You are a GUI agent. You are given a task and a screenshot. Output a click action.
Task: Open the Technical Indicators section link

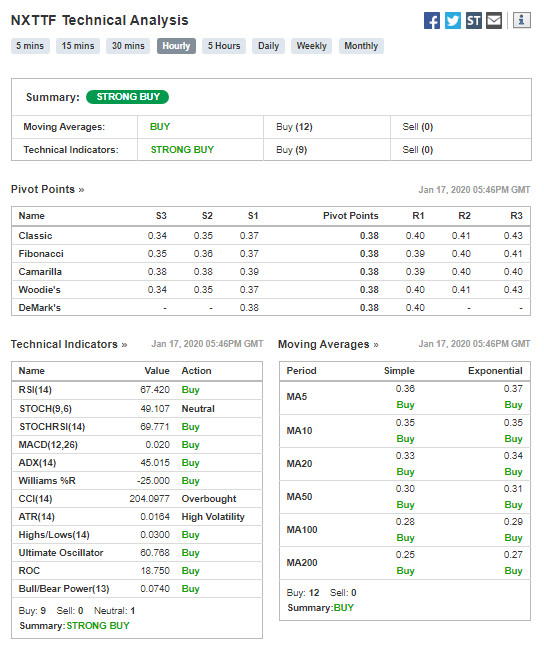tap(69, 344)
